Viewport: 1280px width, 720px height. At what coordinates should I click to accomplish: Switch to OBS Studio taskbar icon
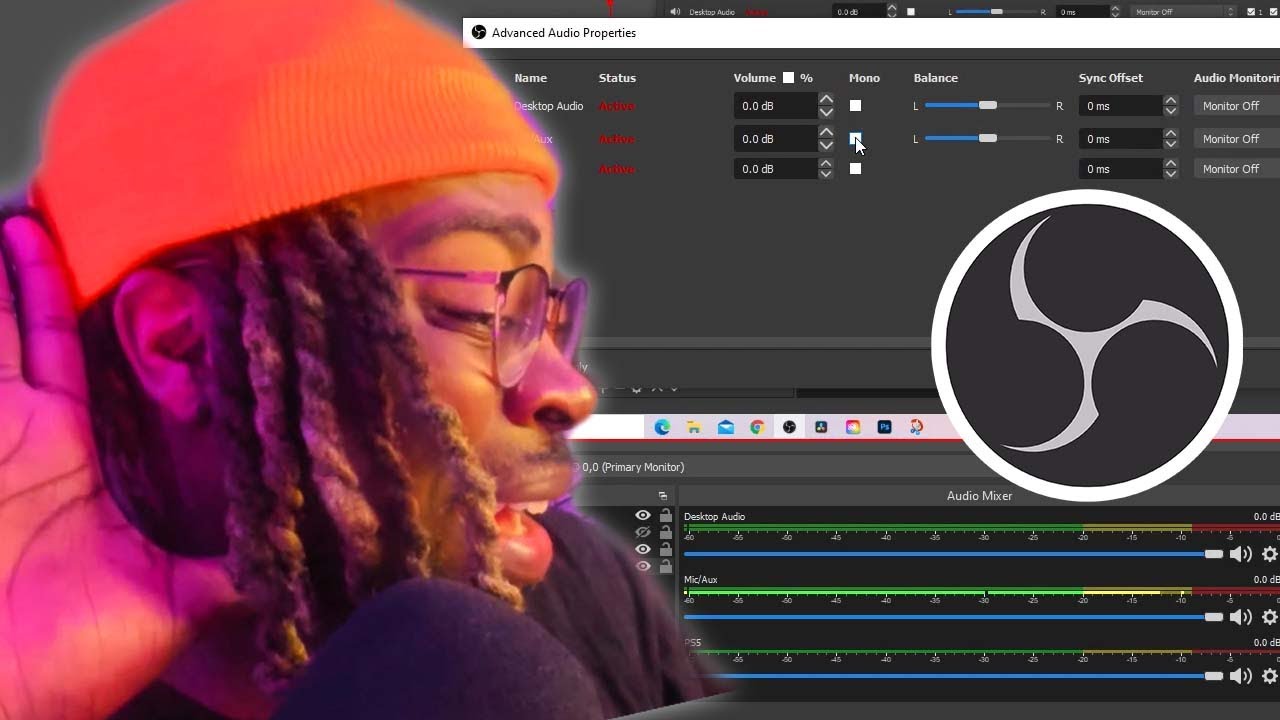pyautogui.click(x=789, y=427)
